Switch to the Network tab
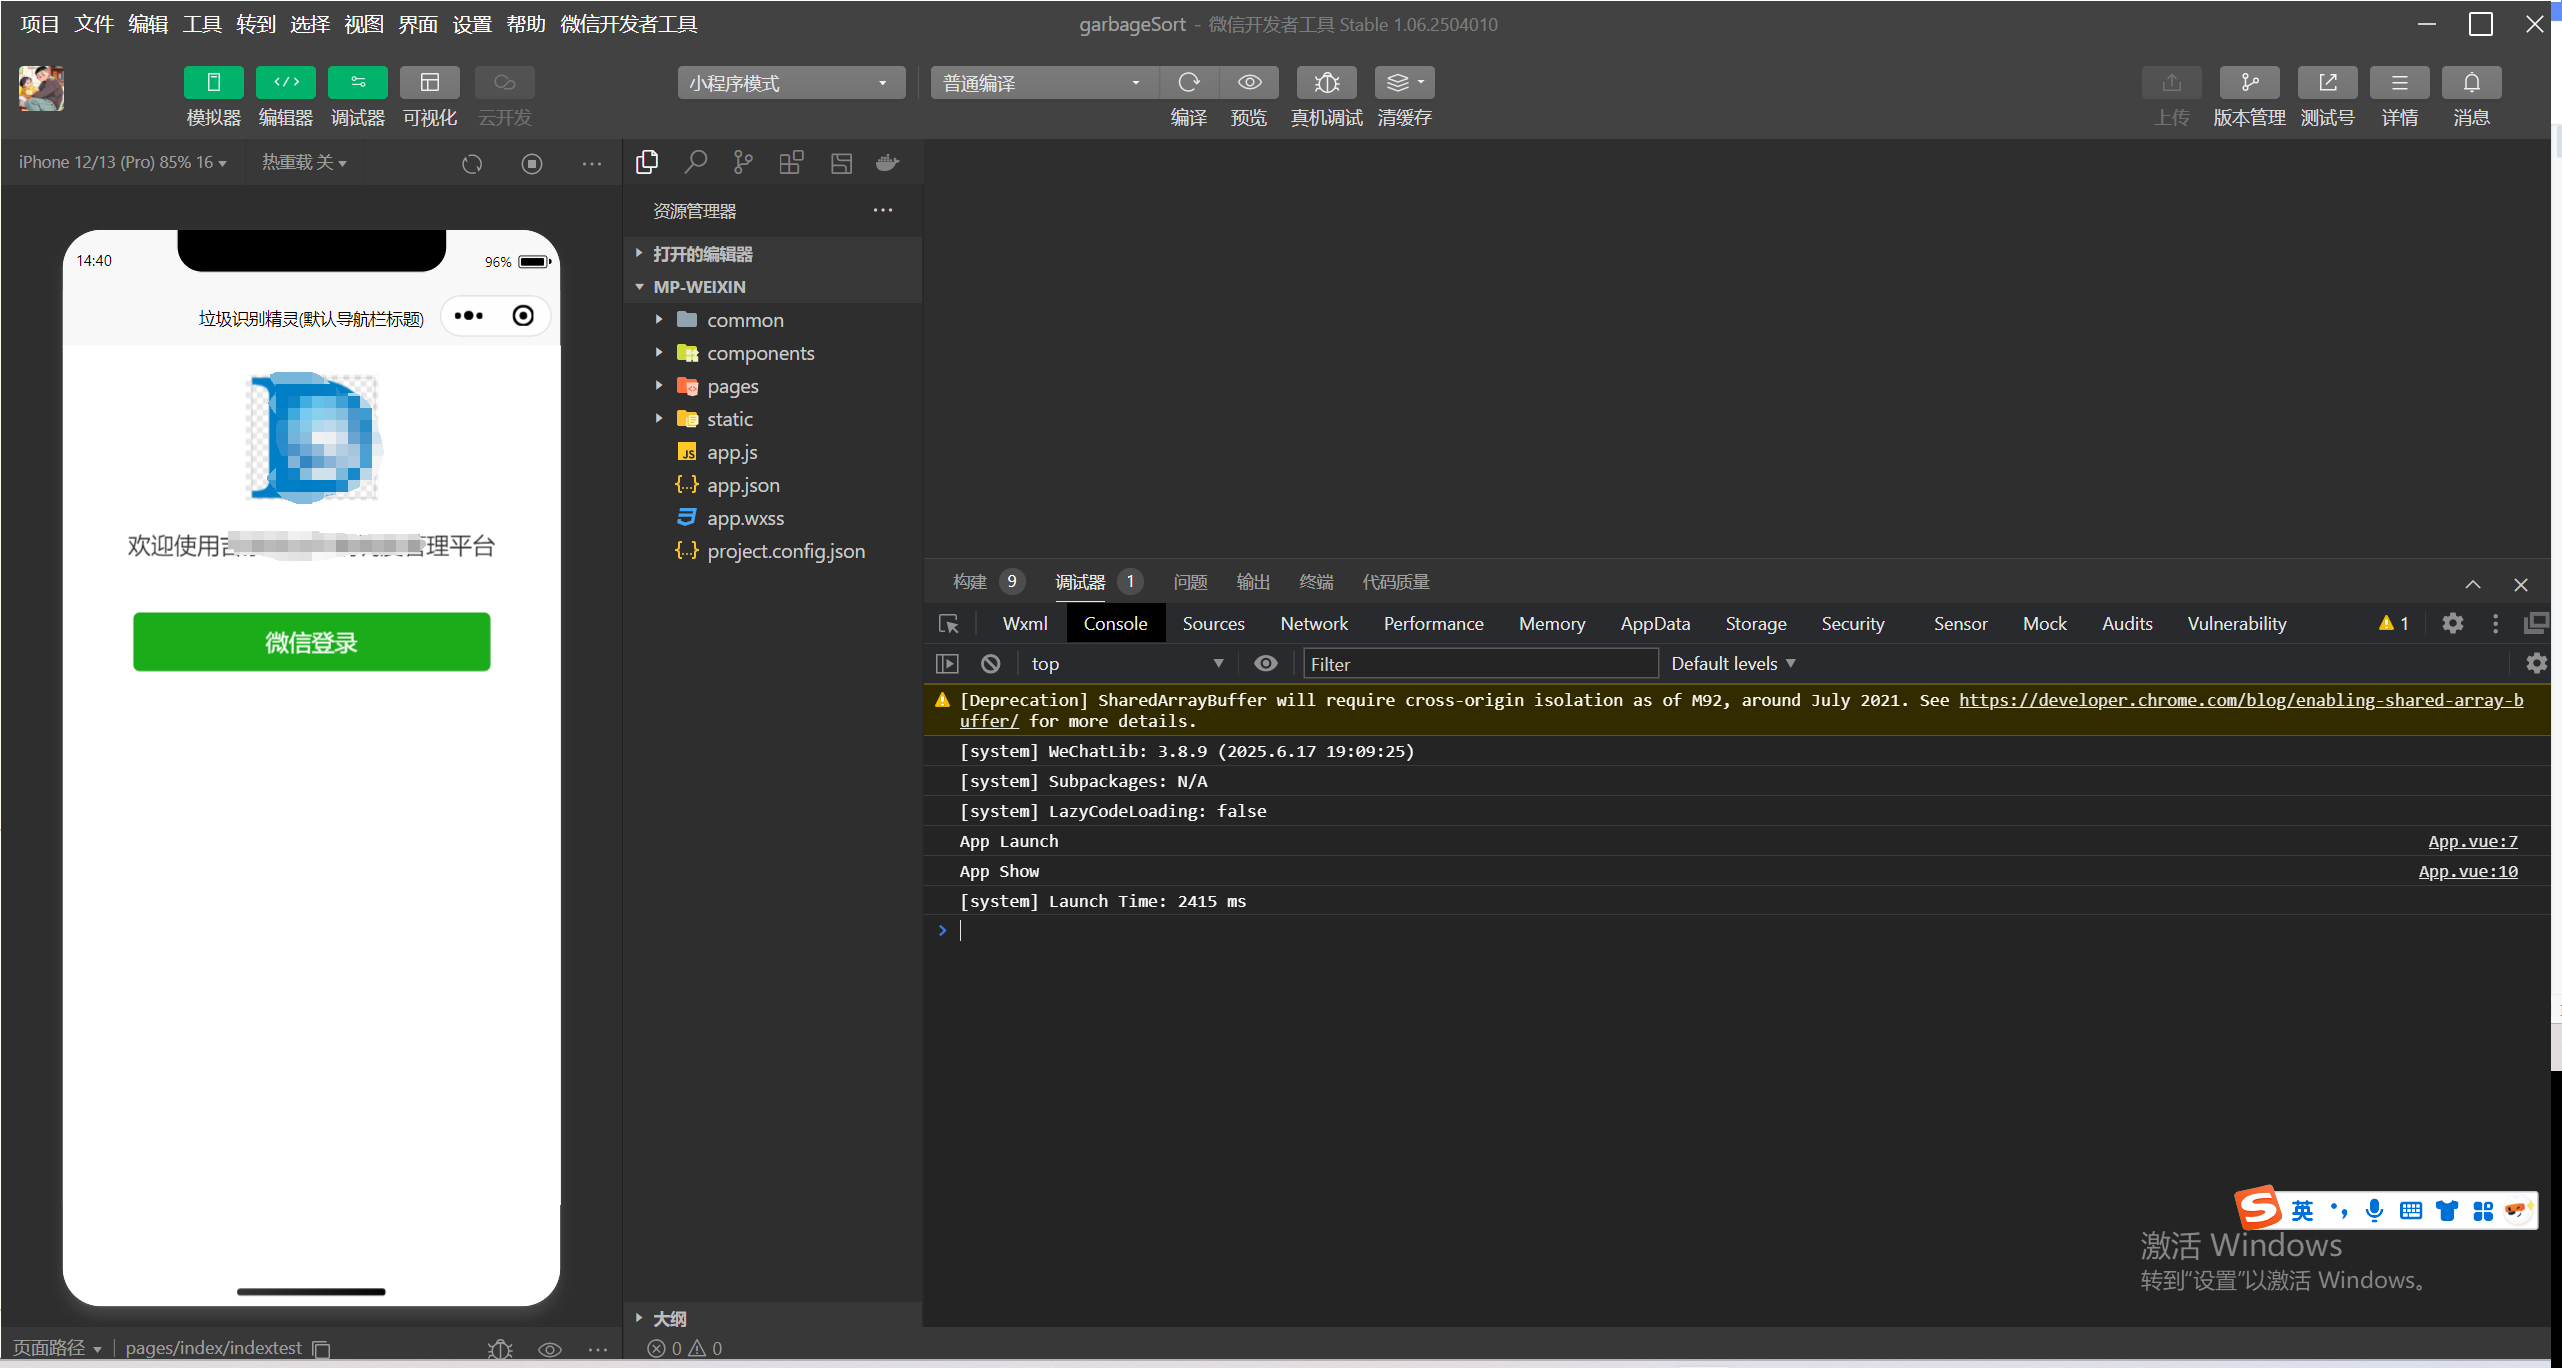Image resolution: width=2562 pixels, height=1368 pixels. [x=1313, y=624]
